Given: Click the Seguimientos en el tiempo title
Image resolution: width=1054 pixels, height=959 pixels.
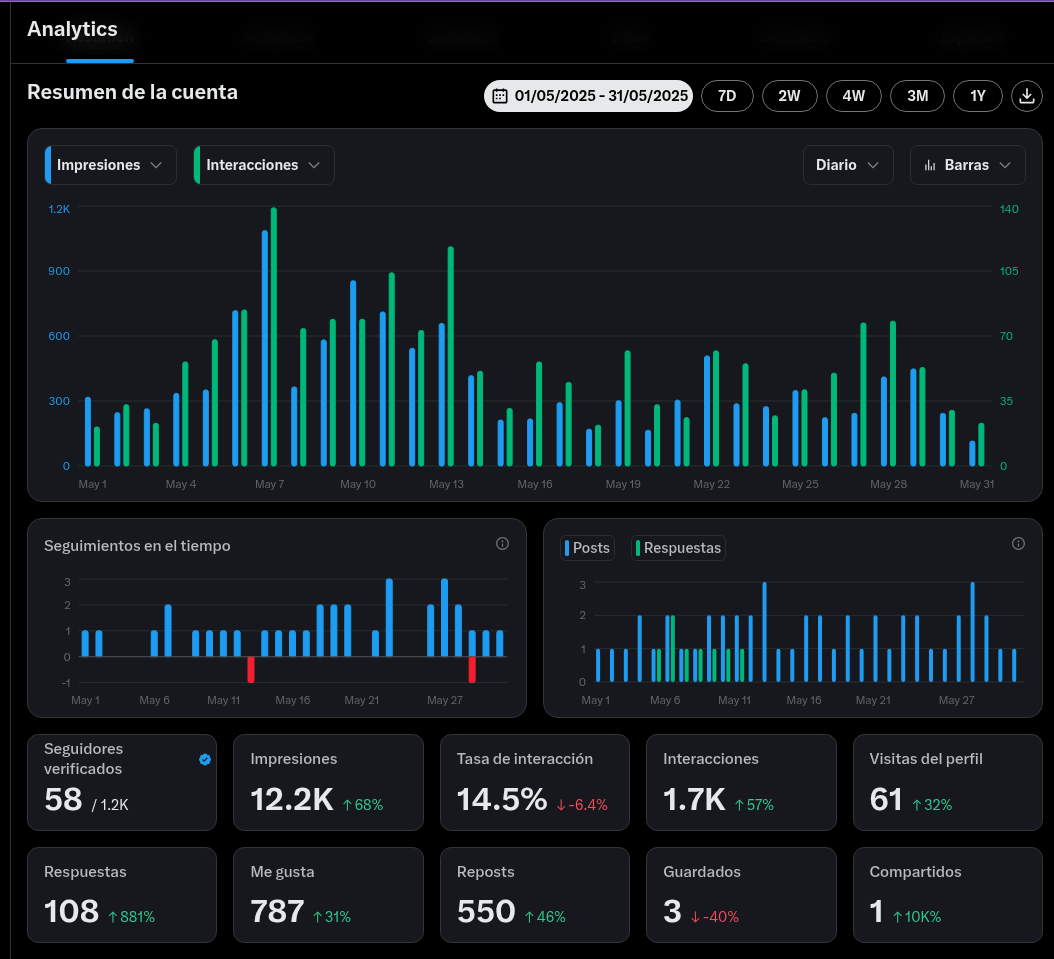Looking at the screenshot, I should click(137, 546).
